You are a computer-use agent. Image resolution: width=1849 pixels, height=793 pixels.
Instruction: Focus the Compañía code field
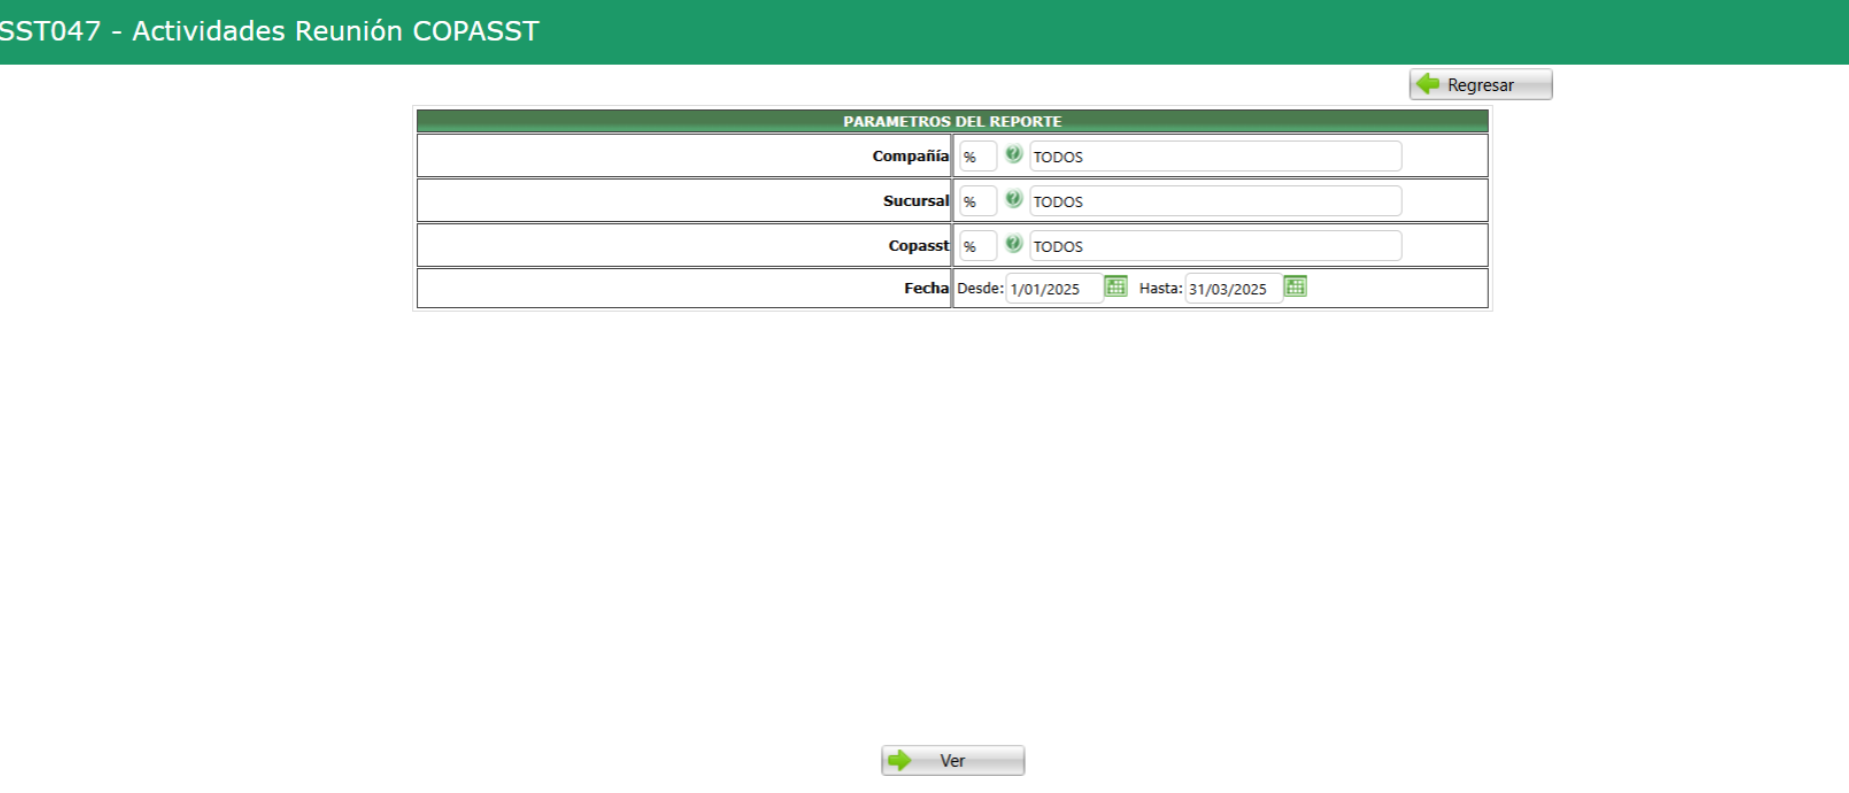pos(978,157)
